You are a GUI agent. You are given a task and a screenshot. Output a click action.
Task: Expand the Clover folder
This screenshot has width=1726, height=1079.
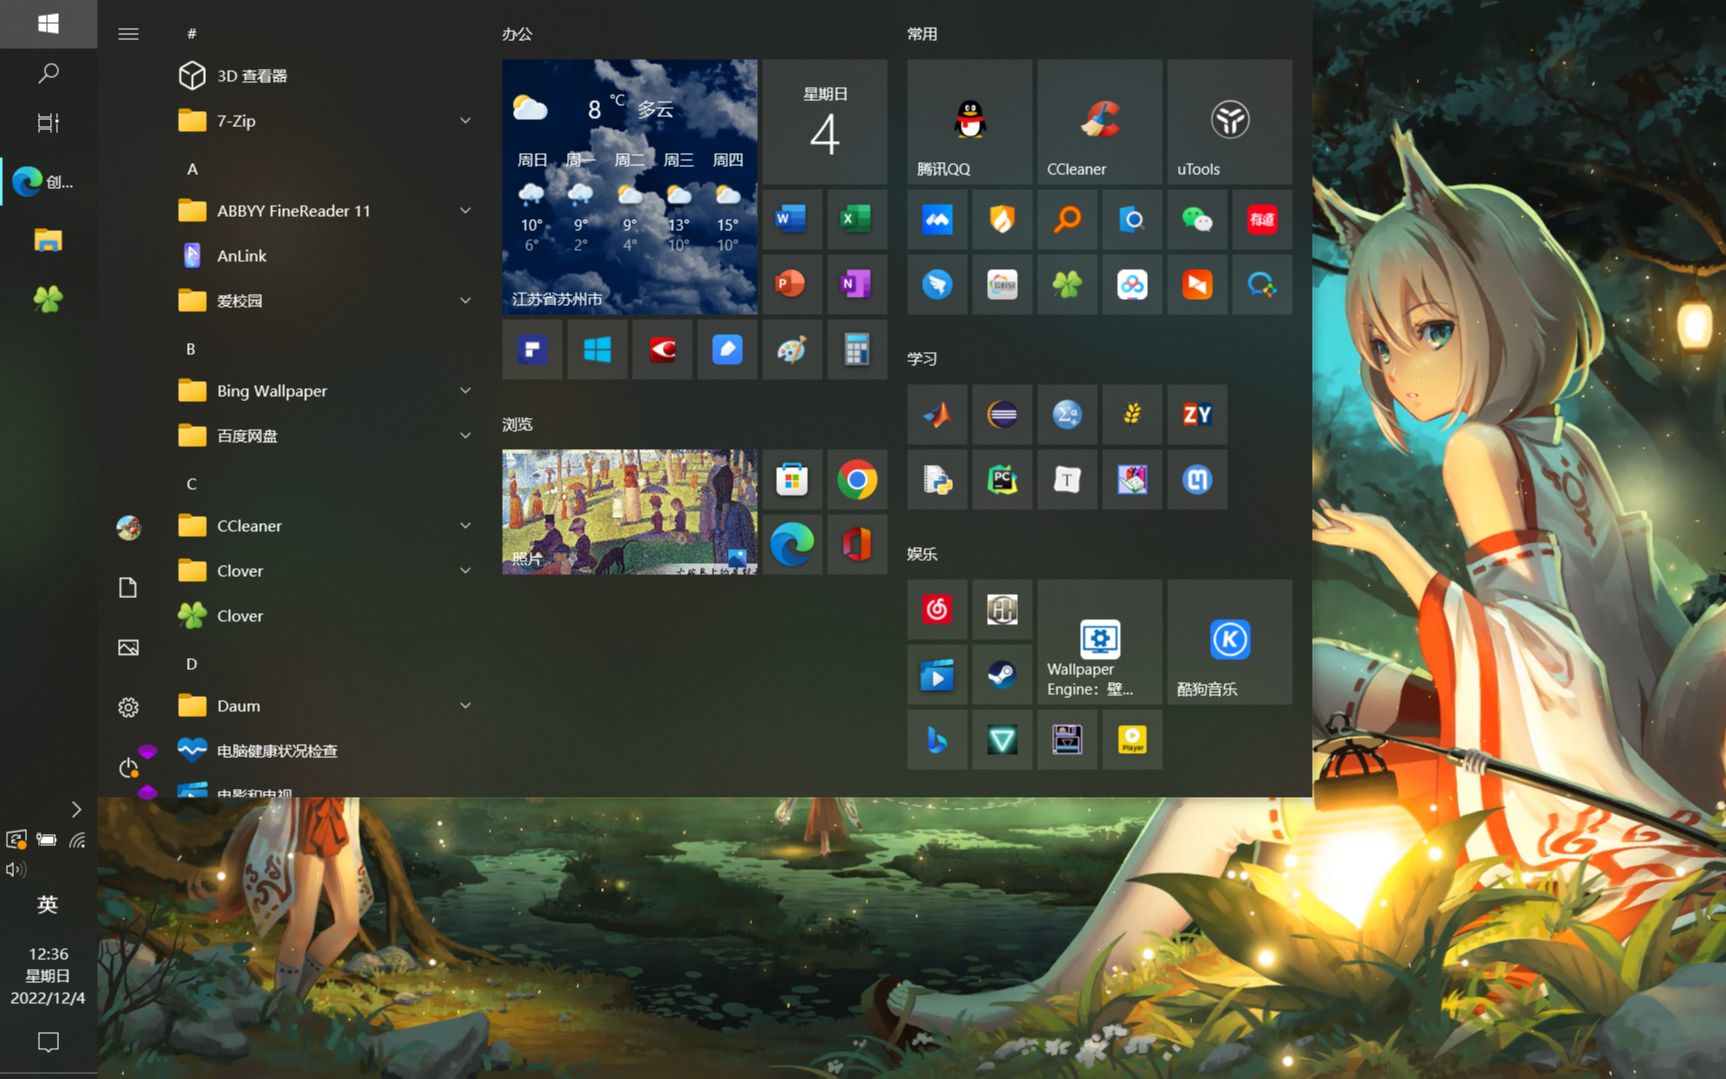pyautogui.click(x=325, y=571)
